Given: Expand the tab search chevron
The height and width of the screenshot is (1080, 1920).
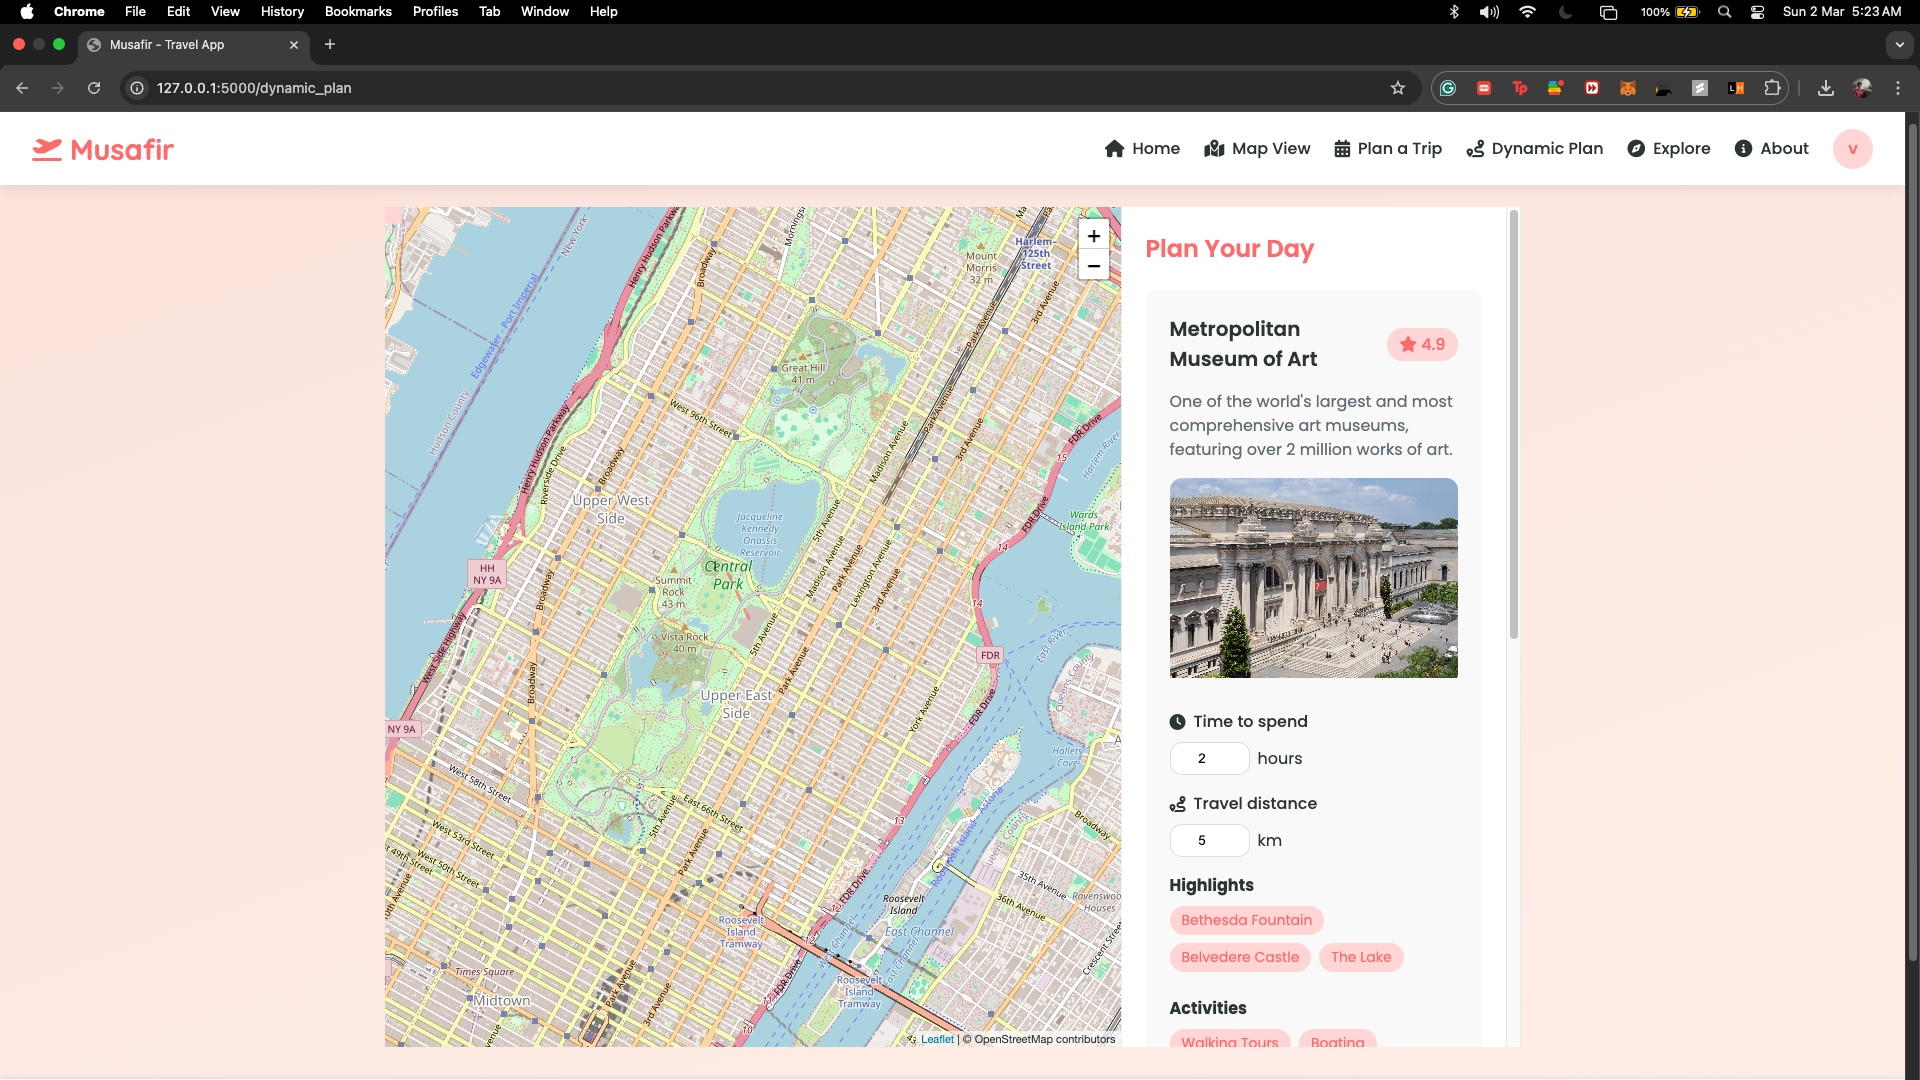Looking at the screenshot, I should coord(1900,45).
